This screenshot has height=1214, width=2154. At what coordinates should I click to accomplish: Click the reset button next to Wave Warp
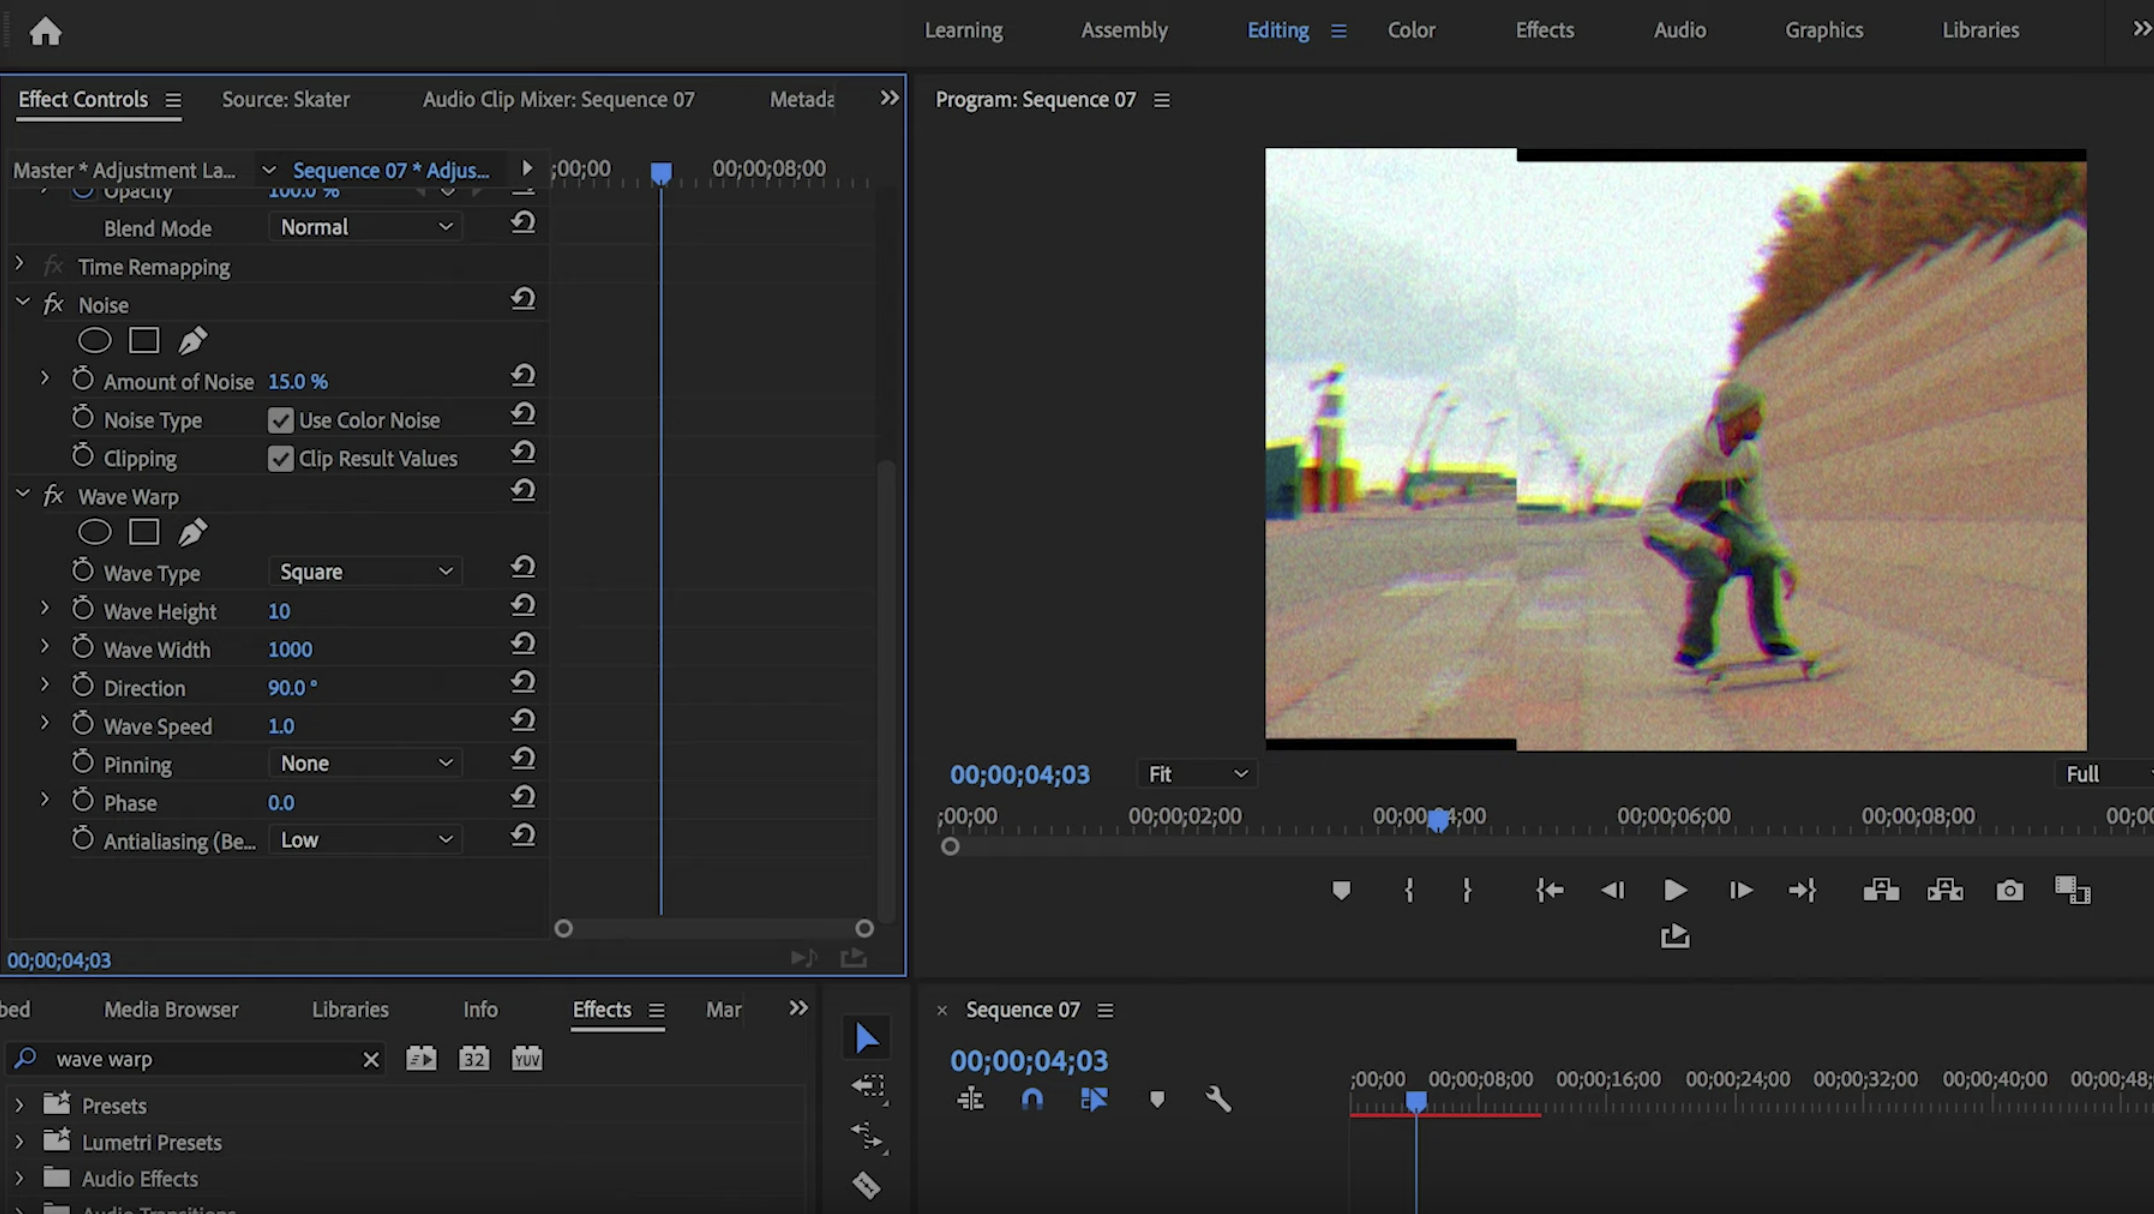tap(524, 491)
